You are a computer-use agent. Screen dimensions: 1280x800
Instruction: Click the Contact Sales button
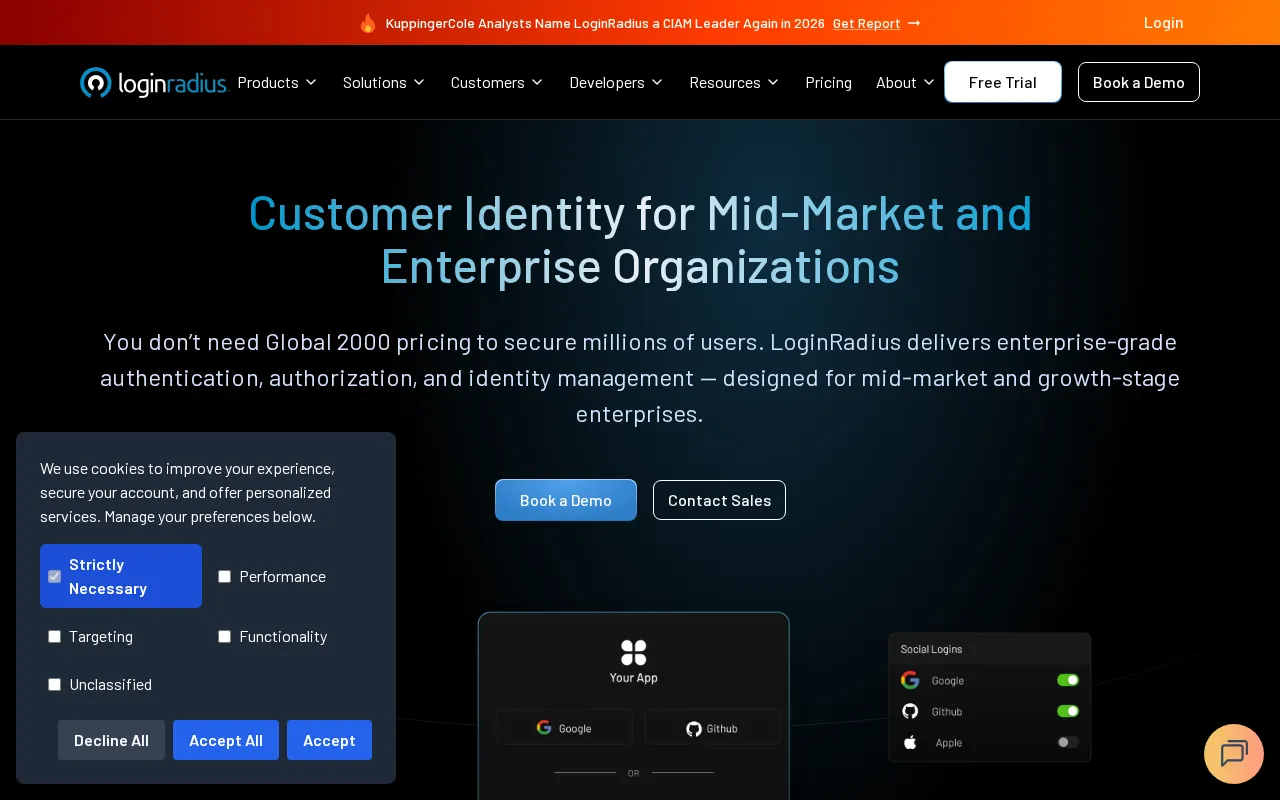tap(720, 500)
